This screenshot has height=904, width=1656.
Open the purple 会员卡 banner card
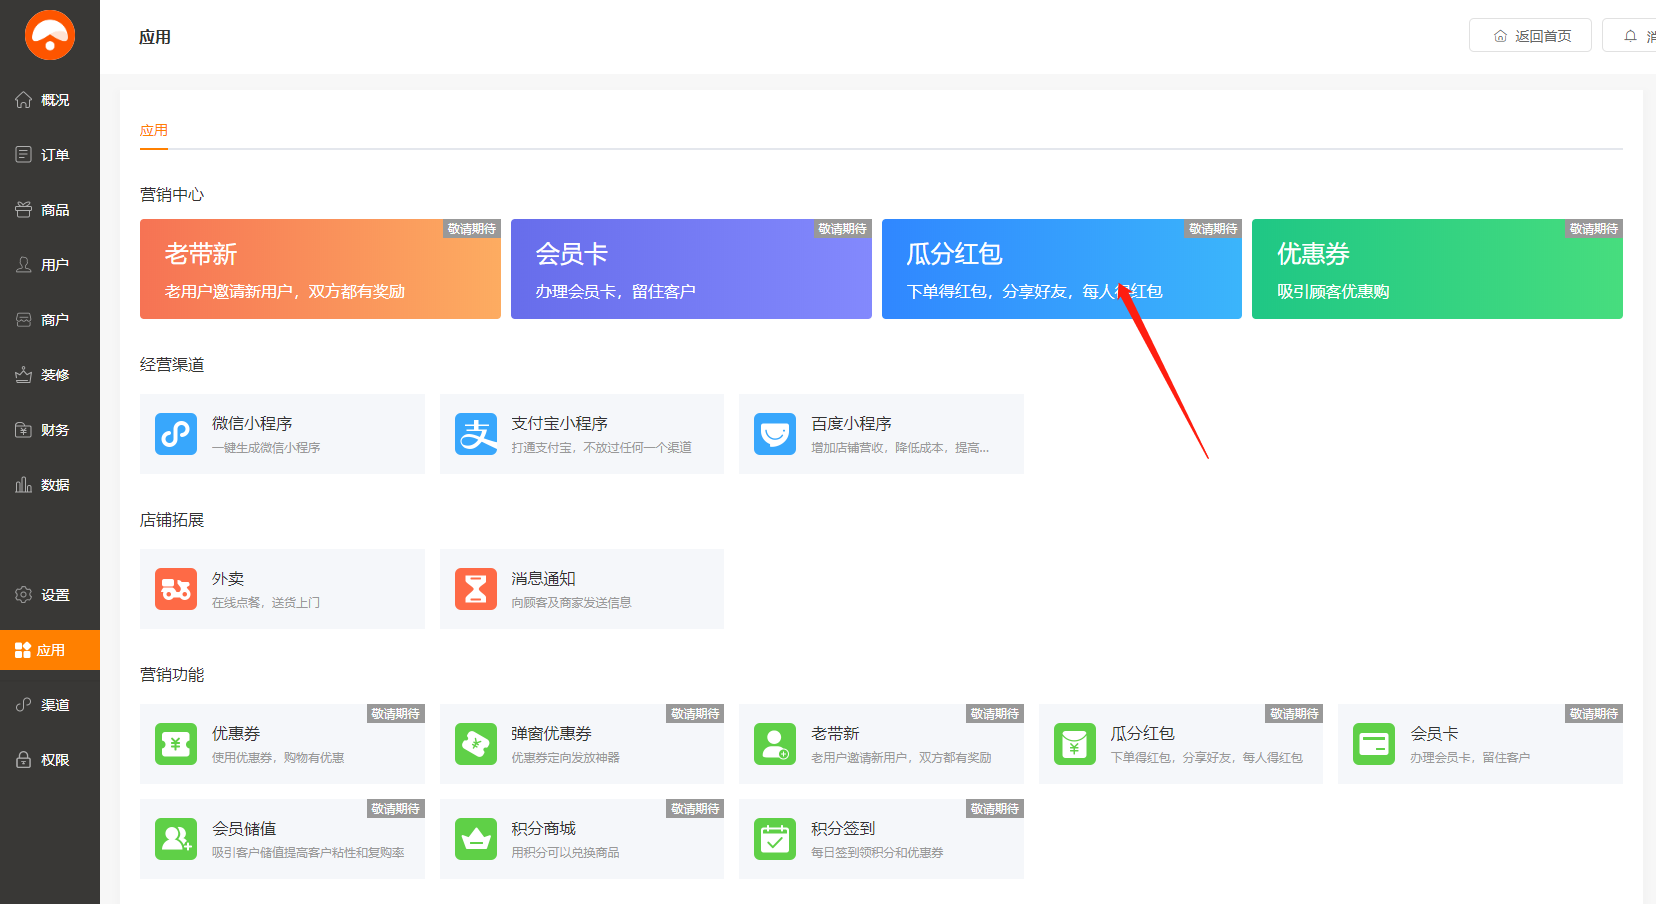(691, 270)
